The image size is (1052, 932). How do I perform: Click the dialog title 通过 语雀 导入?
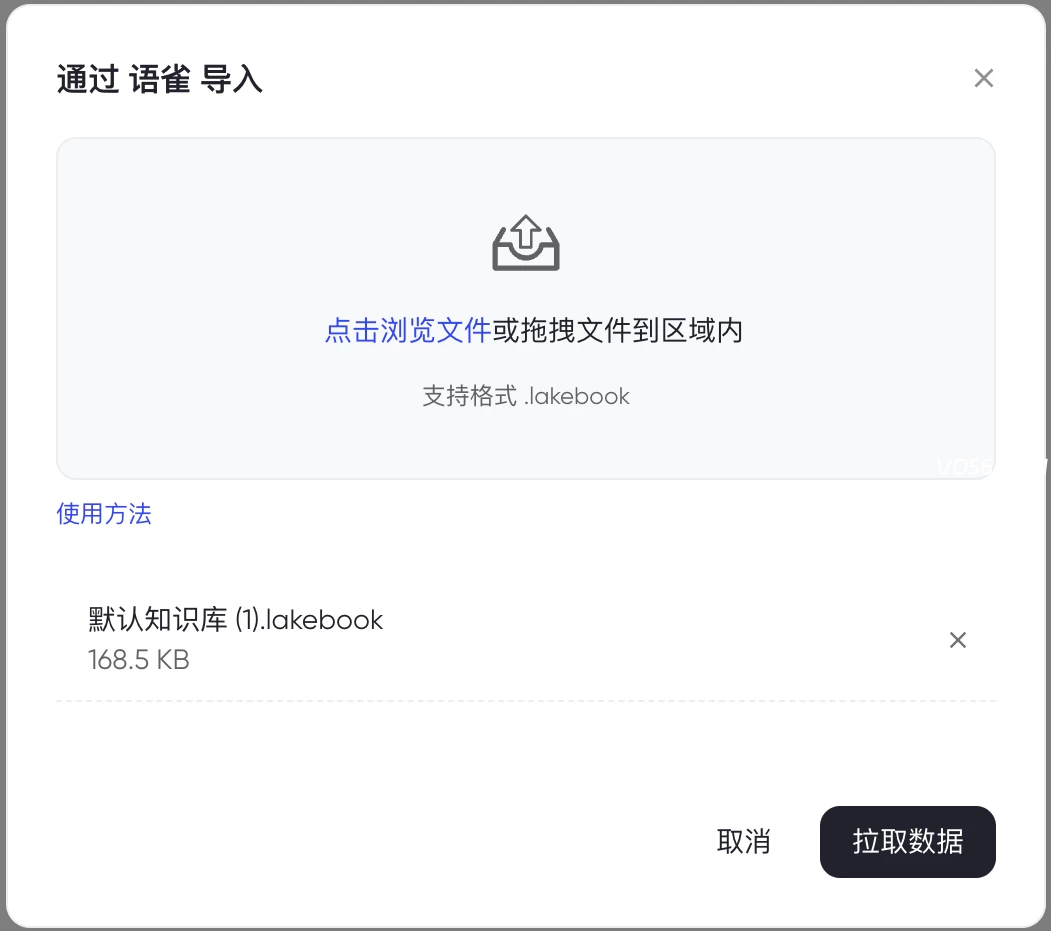(x=160, y=79)
